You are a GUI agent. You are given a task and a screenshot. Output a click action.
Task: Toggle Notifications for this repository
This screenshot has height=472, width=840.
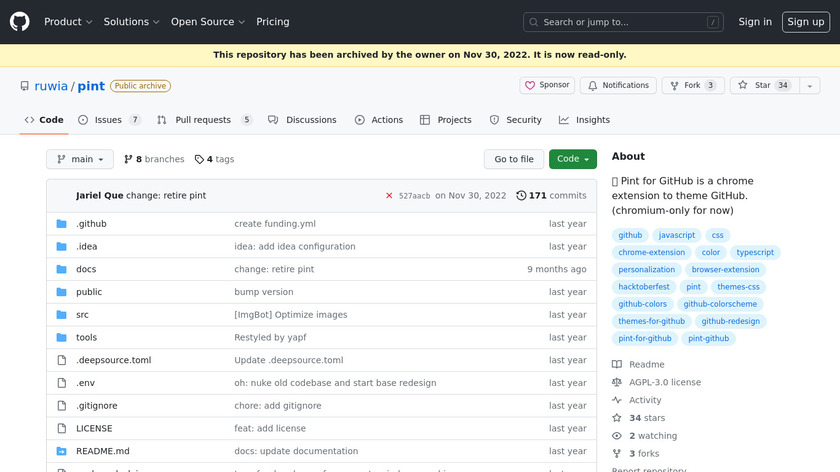pyautogui.click(x=618, y=86)
